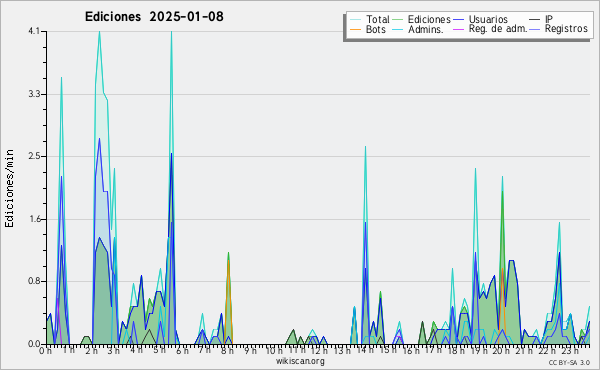This screenshot has height=370, width=600.
Task: Select the 'Usuarios' legend entry
Action: point(488,19)
